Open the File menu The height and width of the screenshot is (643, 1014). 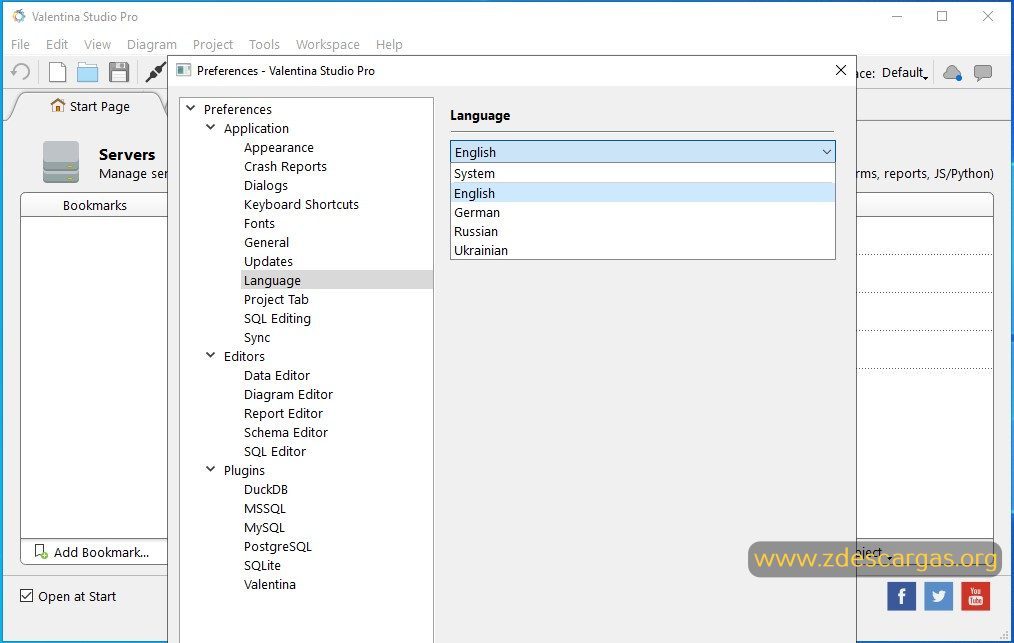click(x=20, y=44)
